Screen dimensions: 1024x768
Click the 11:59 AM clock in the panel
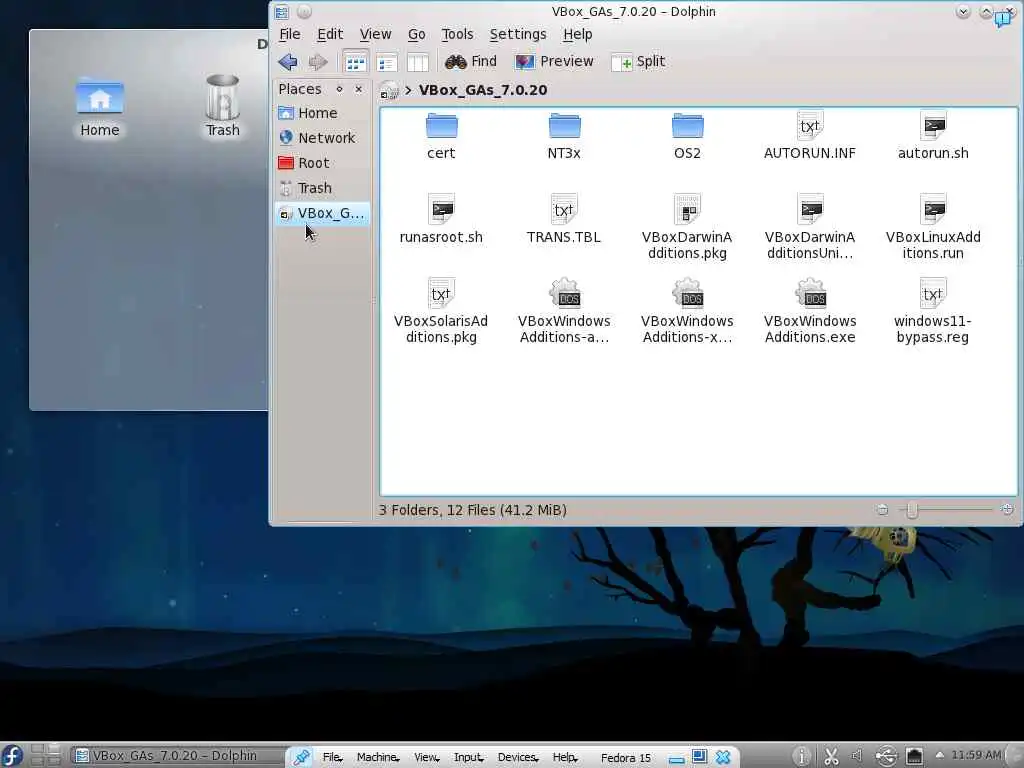point(976,756)
